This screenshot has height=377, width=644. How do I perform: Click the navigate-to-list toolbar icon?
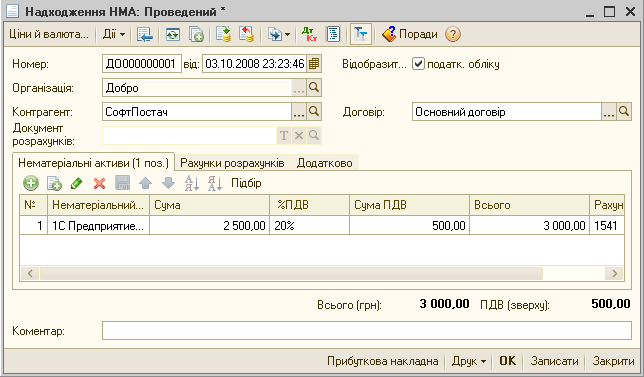pos(145,34)
